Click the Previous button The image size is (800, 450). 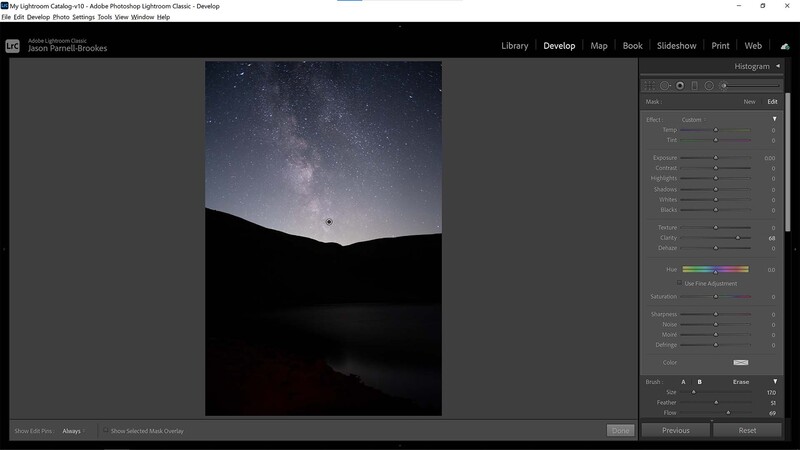(x=676, y=431)
